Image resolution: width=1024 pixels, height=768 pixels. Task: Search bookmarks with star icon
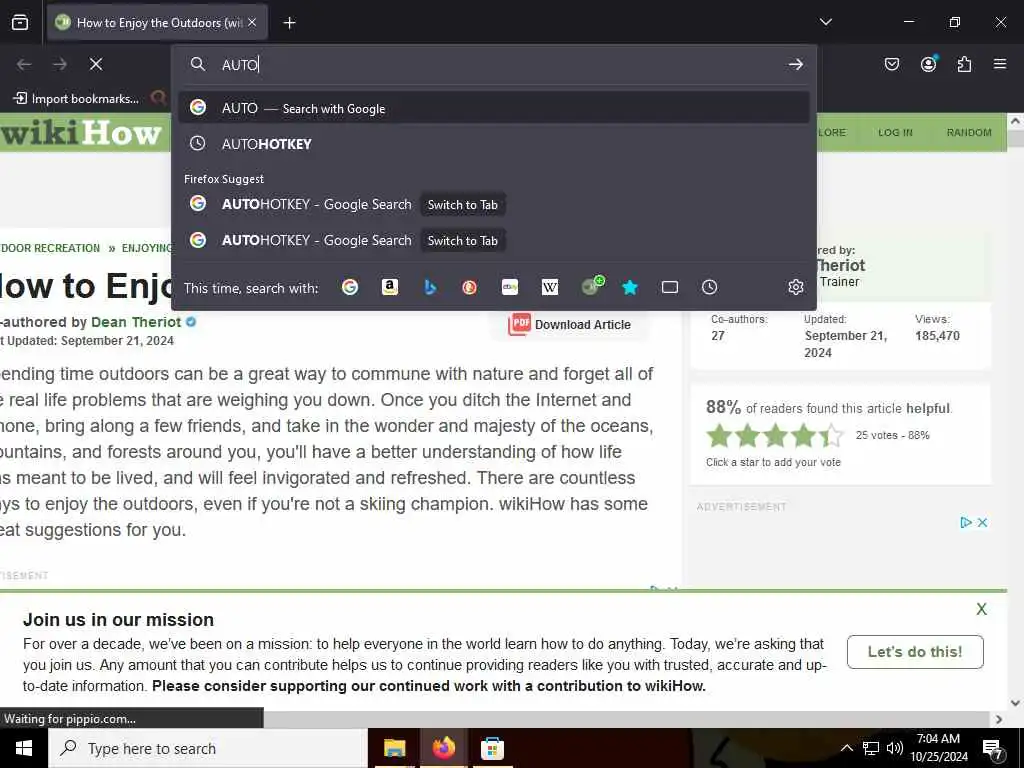click(x=630, y=287)
